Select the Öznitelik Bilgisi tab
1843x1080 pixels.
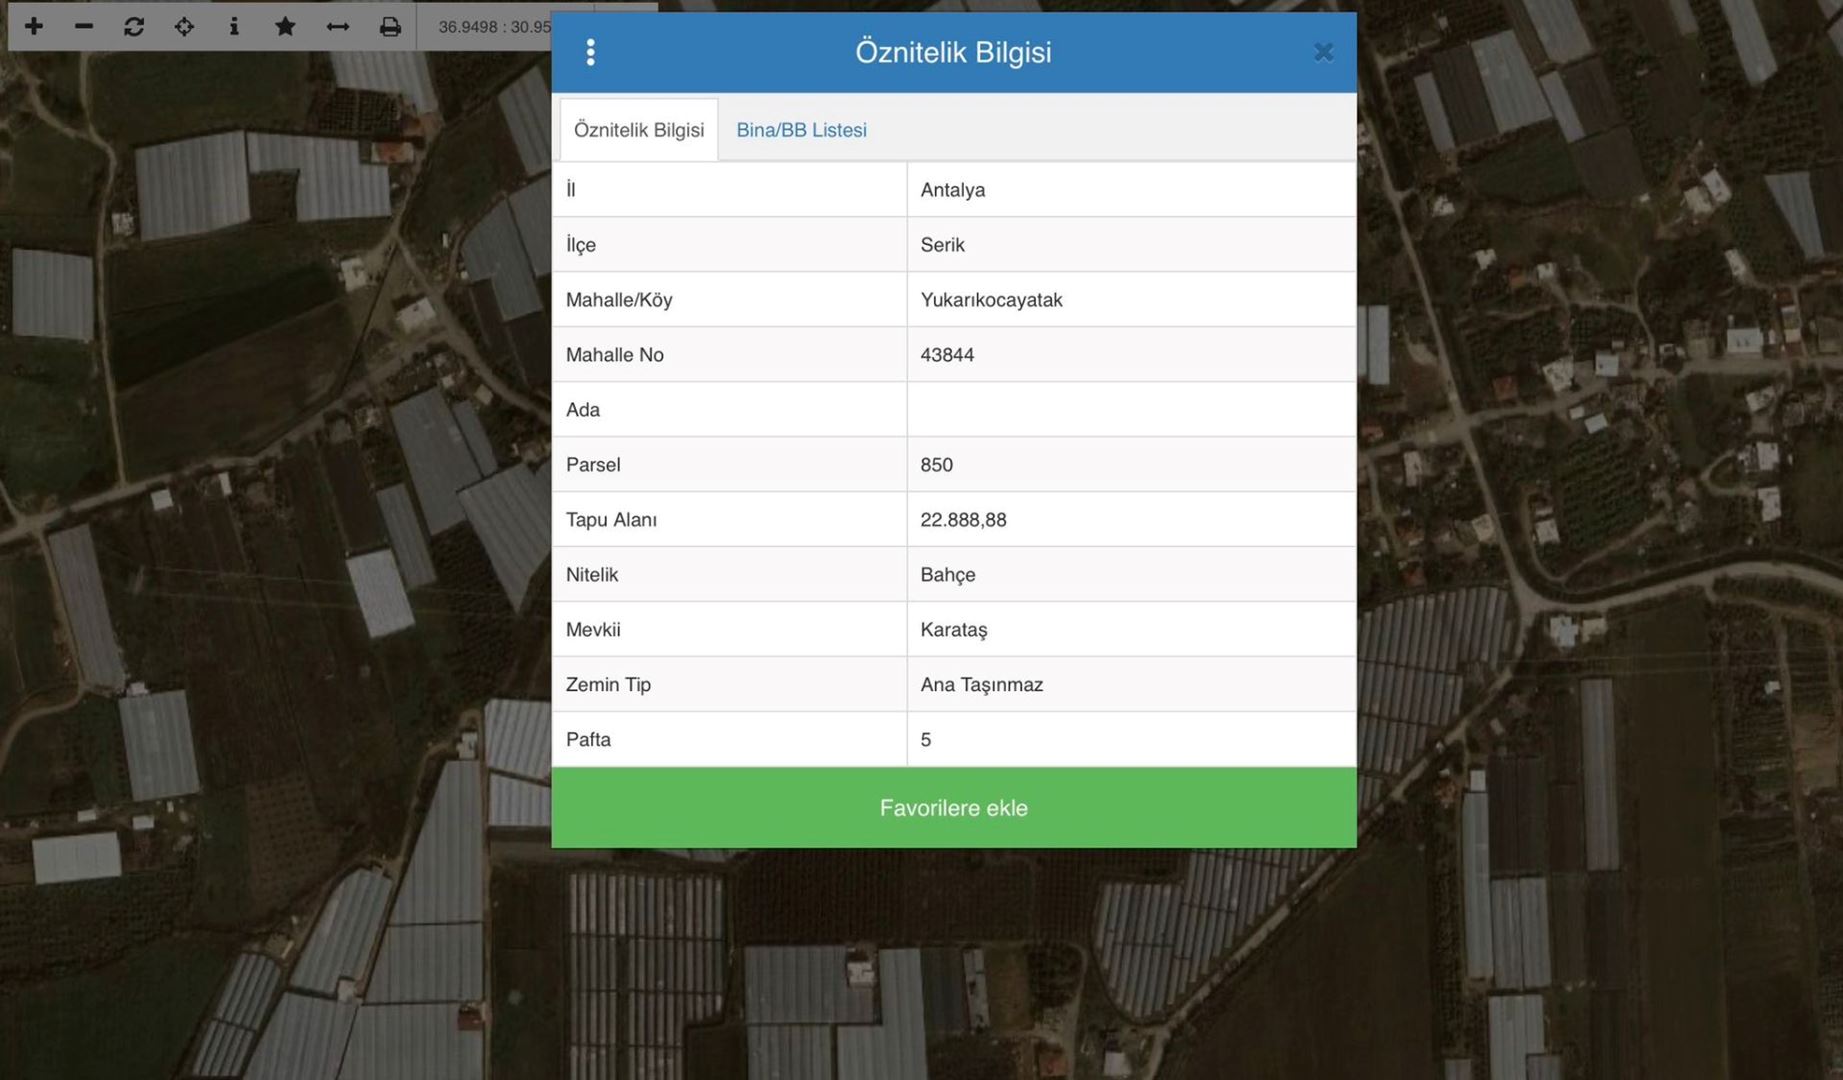(x=638, y=130)
